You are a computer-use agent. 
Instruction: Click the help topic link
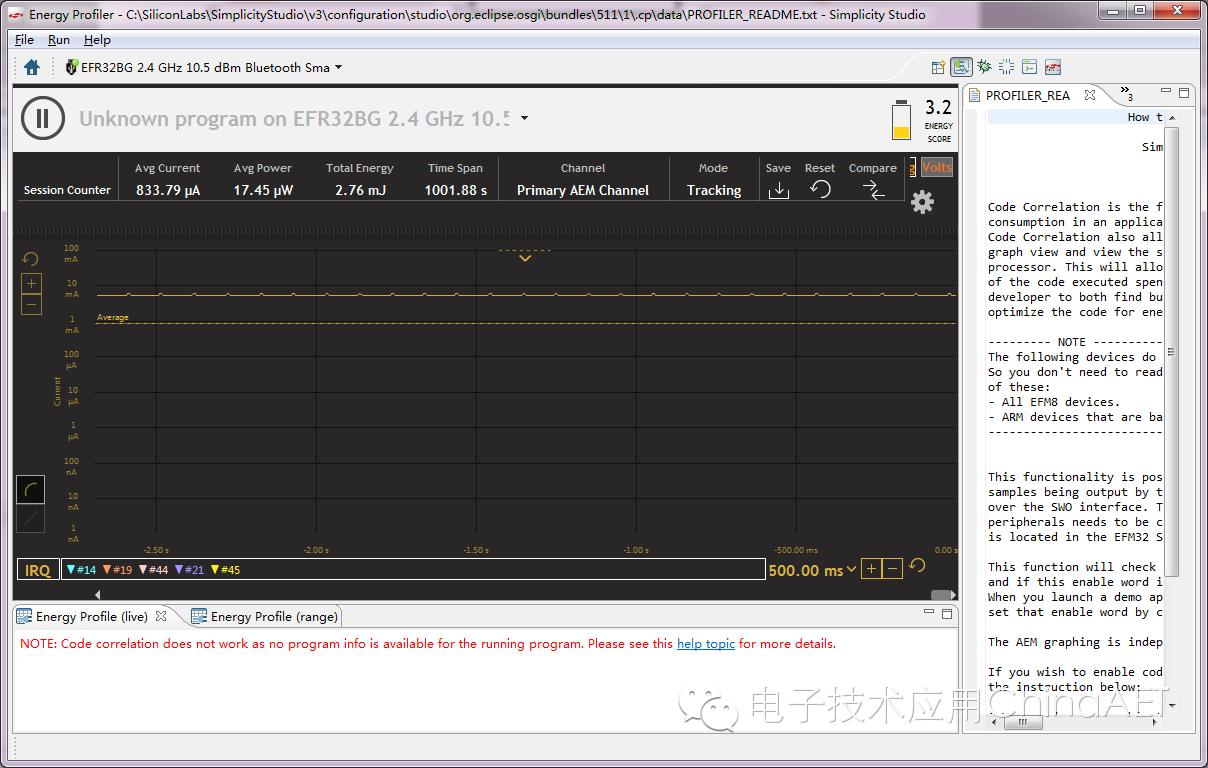706,644
